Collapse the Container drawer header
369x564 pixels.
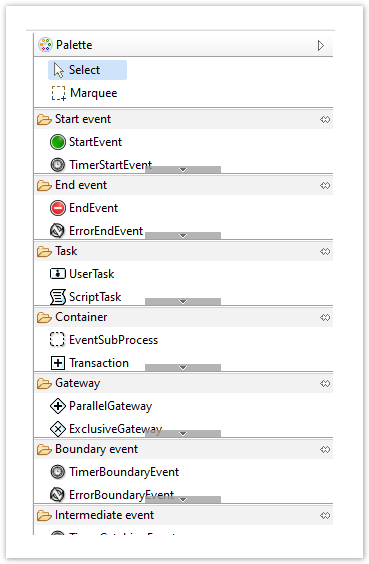(183, 317)
